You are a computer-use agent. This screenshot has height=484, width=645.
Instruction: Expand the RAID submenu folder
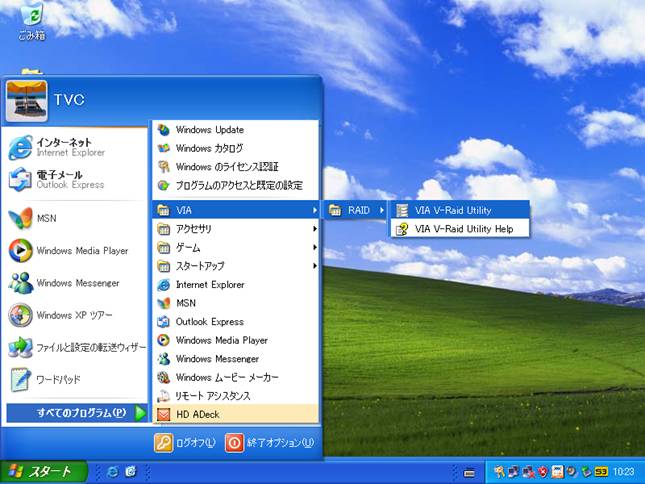tap(356, 210)
